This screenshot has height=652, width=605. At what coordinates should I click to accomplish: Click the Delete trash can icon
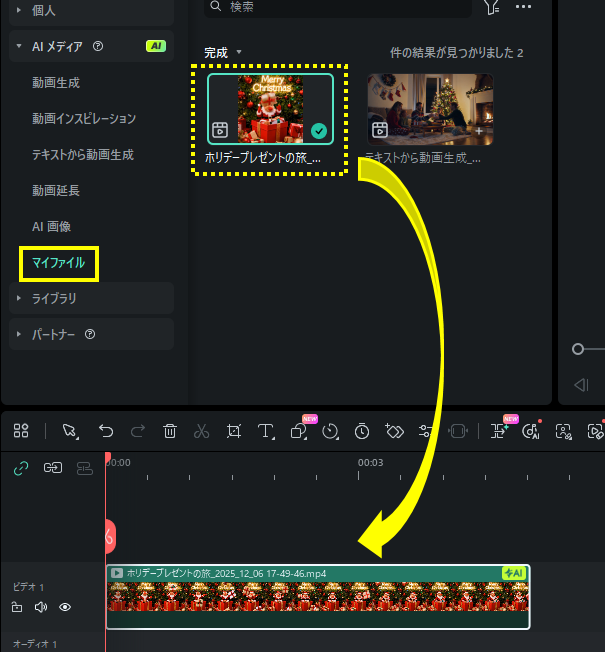pyautogui.click(x=170, y=431)
